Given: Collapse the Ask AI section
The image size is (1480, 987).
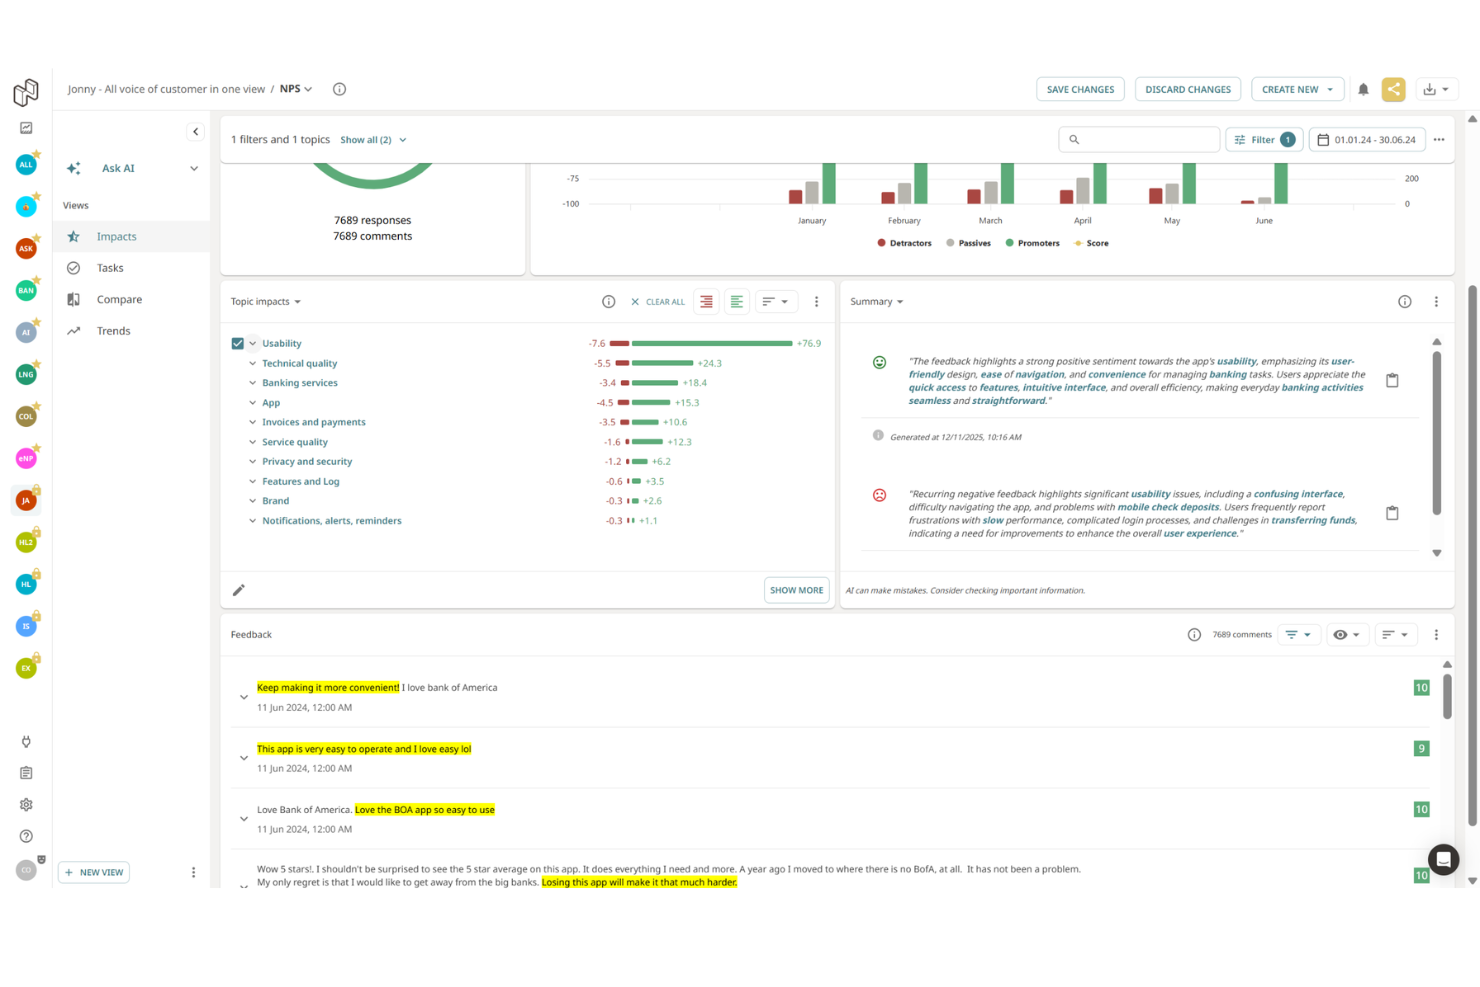Looking at the screenshot, I should (194, 168).
